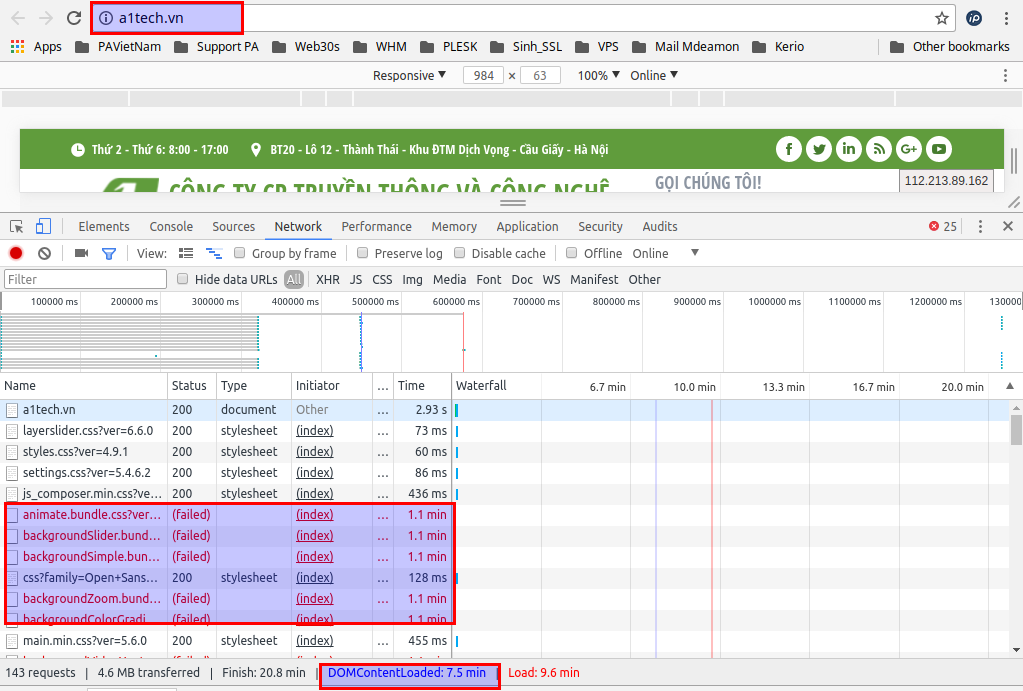
Task: Click the viewport width field 984
Action: point(483,76)
